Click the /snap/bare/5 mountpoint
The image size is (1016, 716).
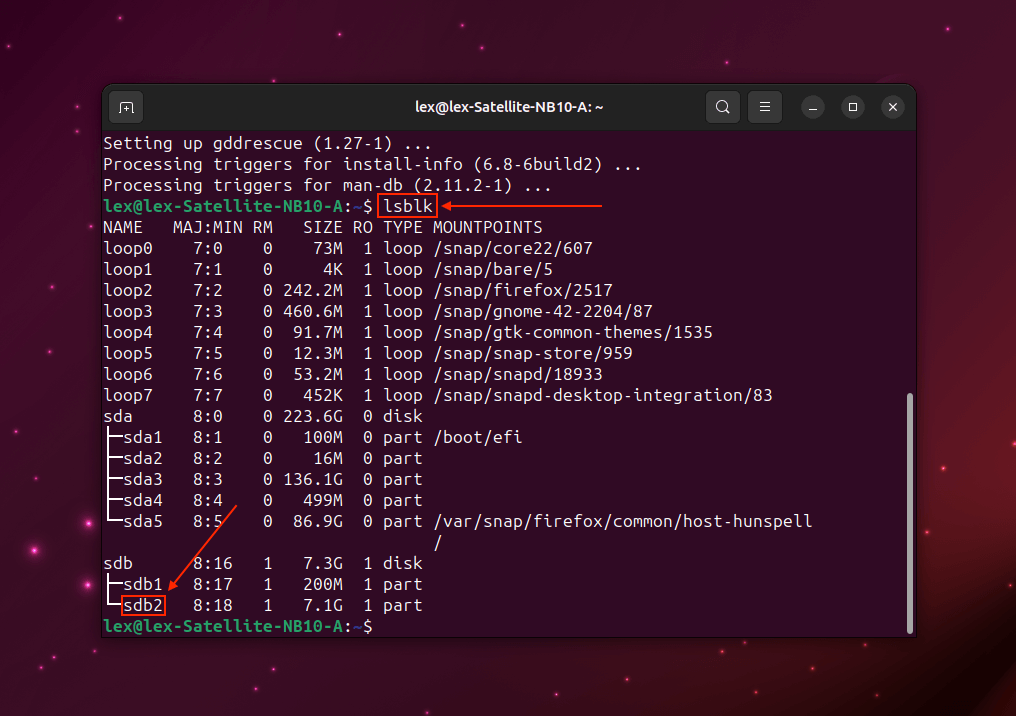pyautogui.click(x=492, y=270)
